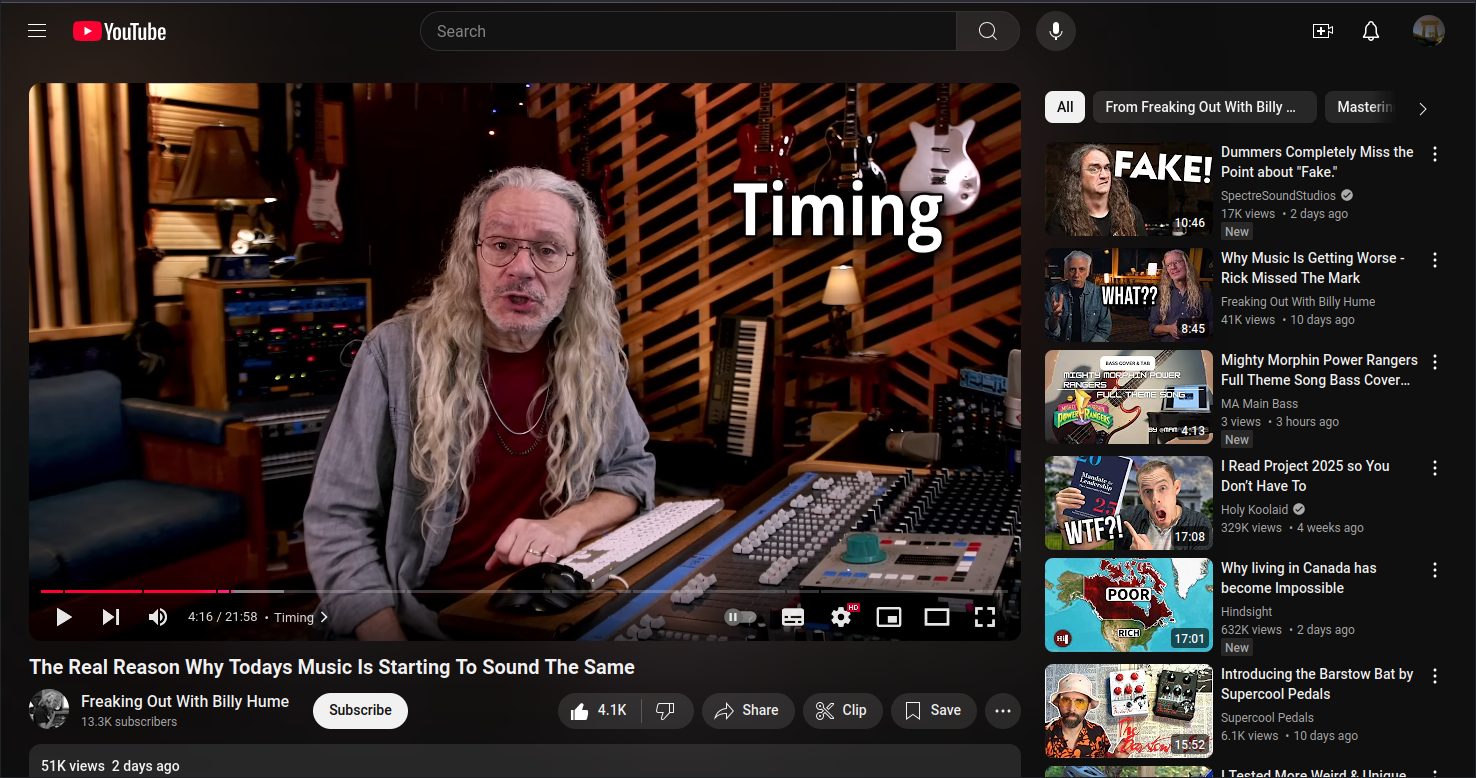This screenshot has width=1476, height=778.
Task: Click the video progress bar
Action: [525, 591]
